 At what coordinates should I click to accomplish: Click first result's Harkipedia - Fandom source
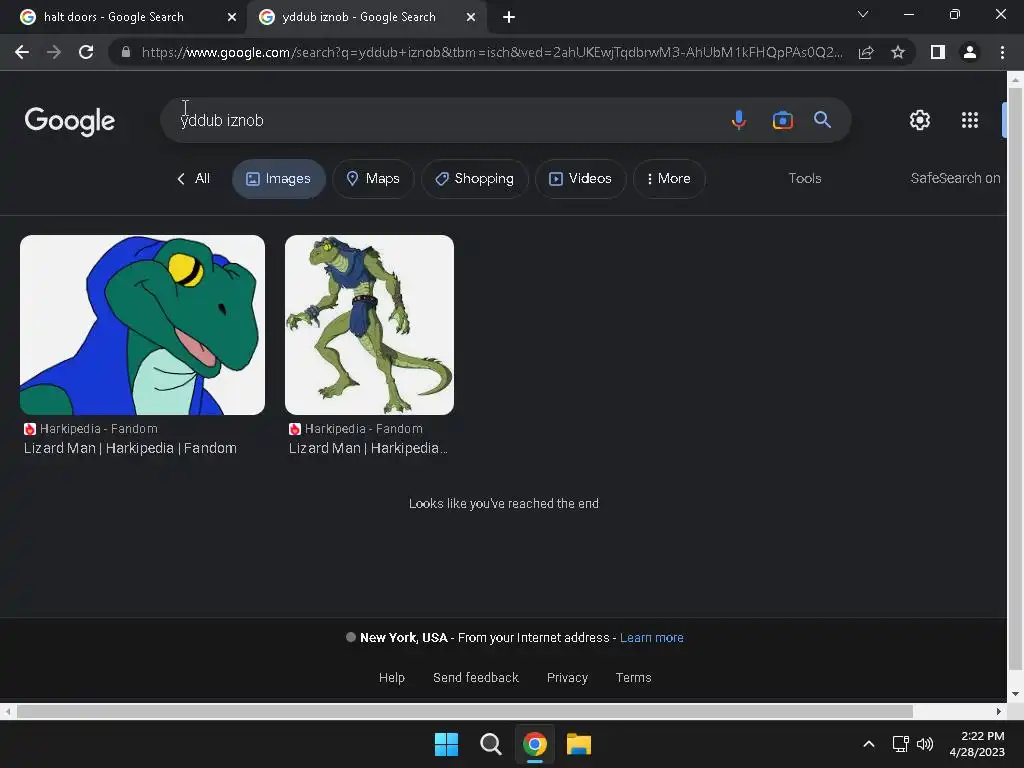coord(91,428)
